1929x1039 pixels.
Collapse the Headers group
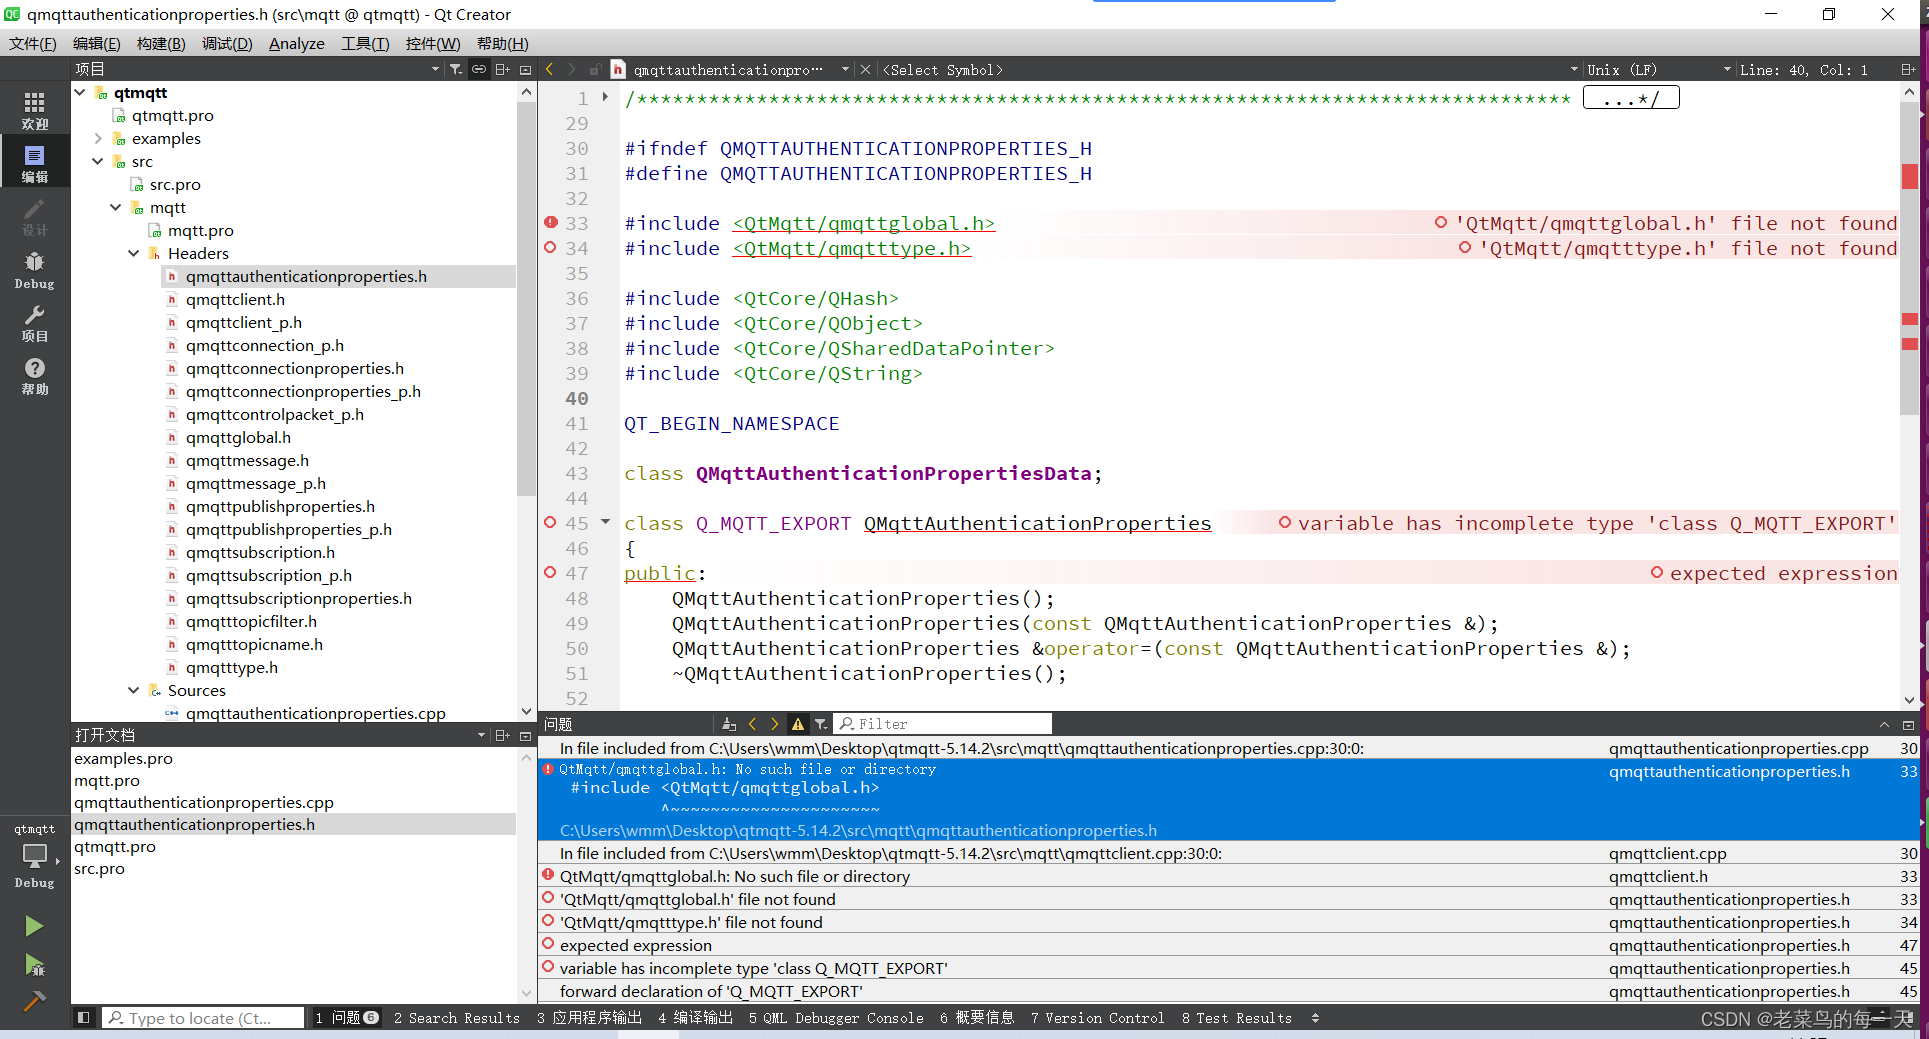134,253
